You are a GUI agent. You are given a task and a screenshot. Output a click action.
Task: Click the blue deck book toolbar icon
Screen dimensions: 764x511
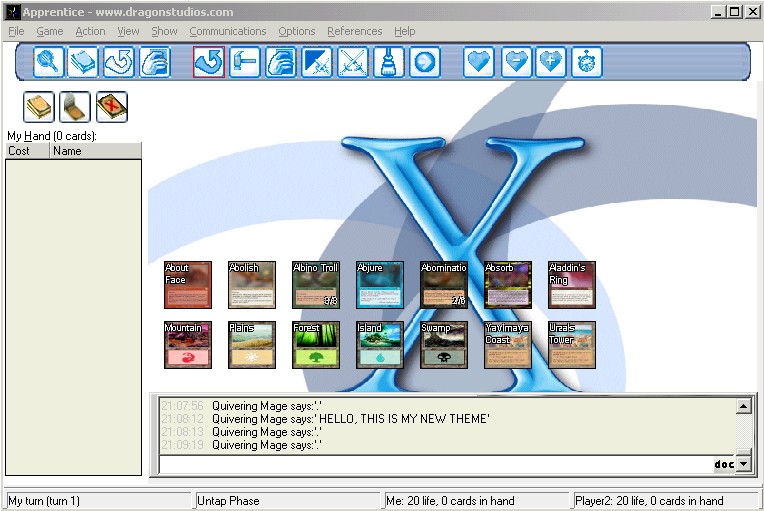click(82, 62)
